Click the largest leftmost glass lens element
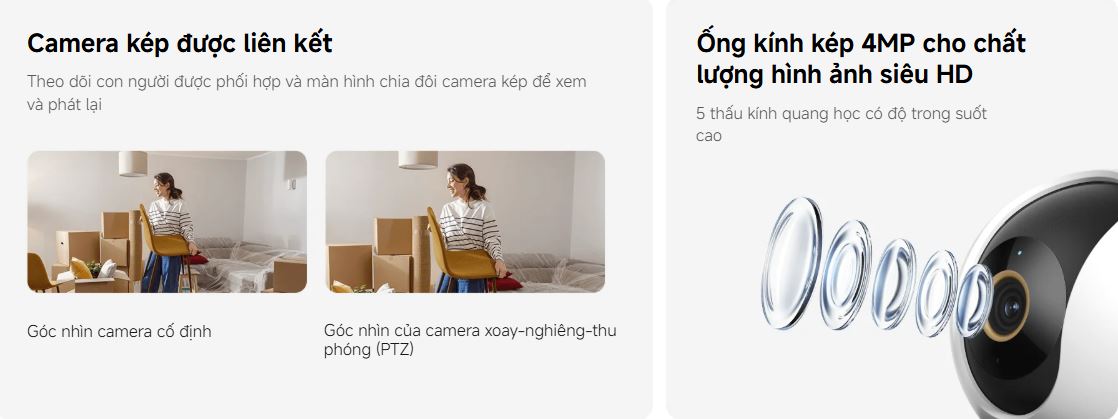 coord(791,263)
